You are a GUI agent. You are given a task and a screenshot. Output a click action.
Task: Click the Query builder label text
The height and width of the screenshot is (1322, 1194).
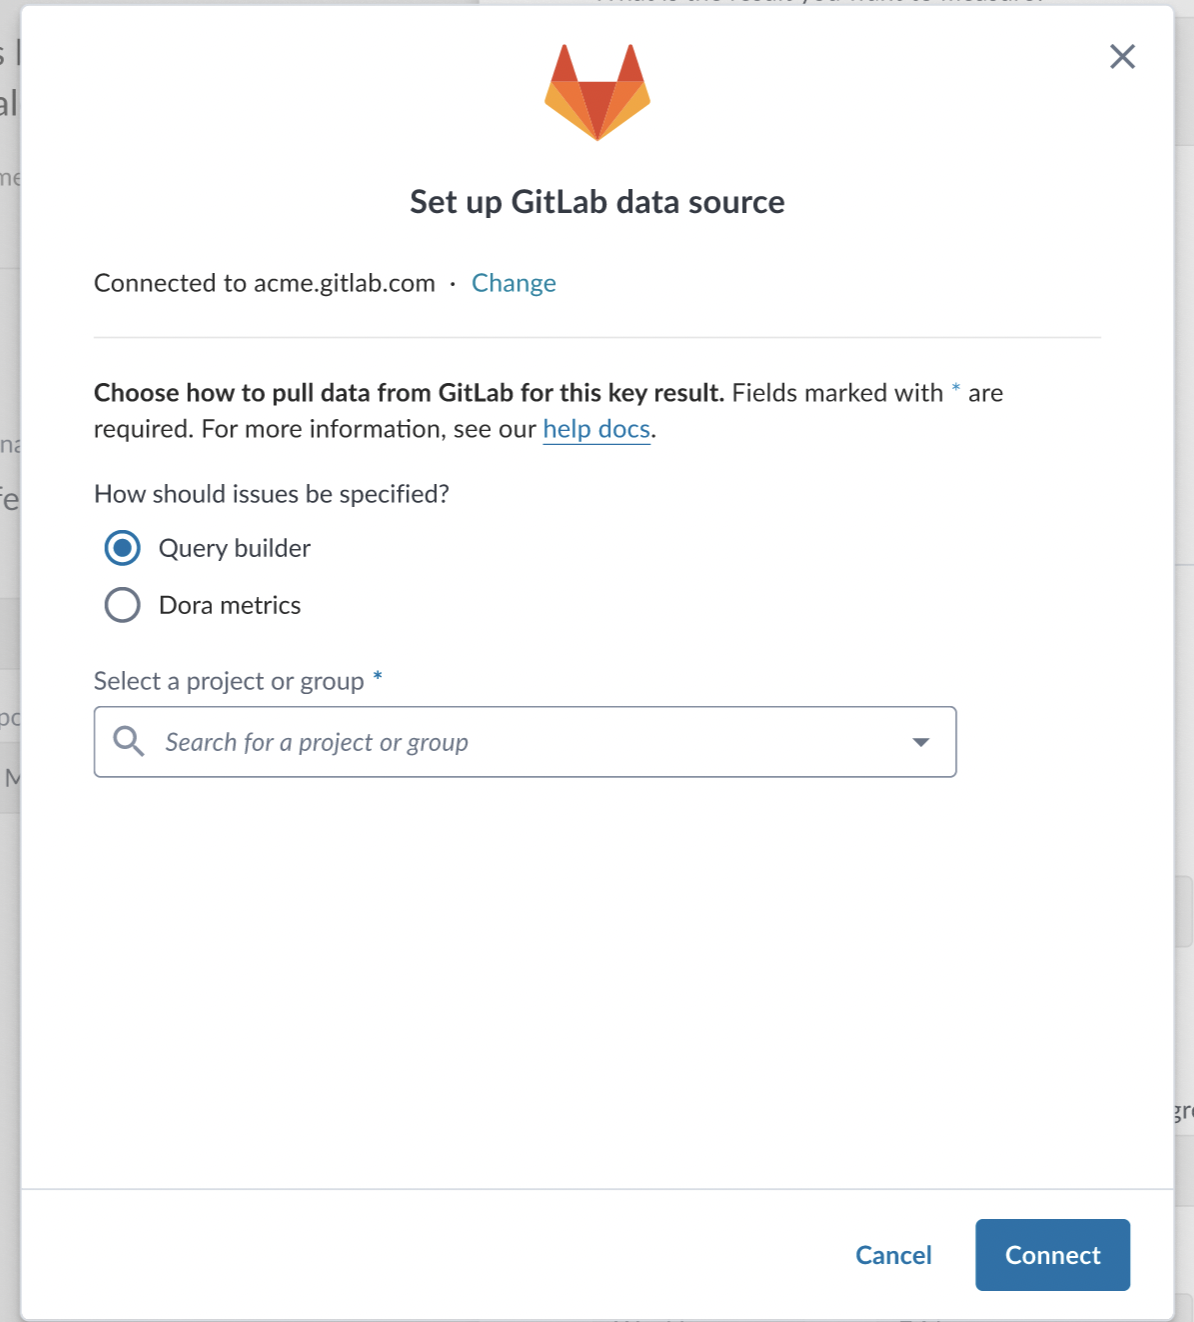pos(235,548)
